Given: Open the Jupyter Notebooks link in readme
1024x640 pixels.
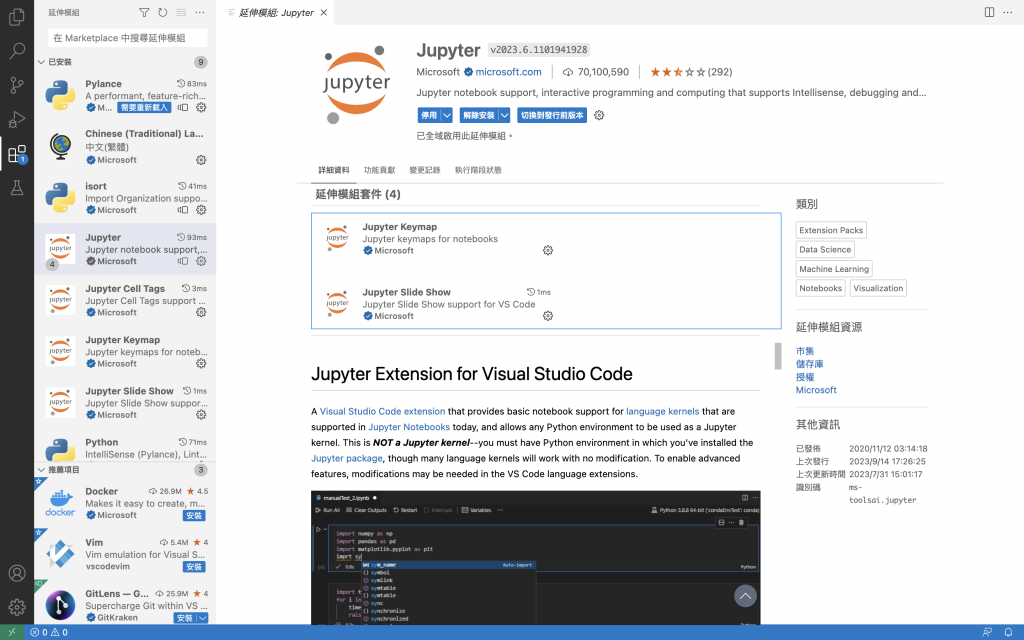Looking at the screenshot, I should click(x=409, y=426).
